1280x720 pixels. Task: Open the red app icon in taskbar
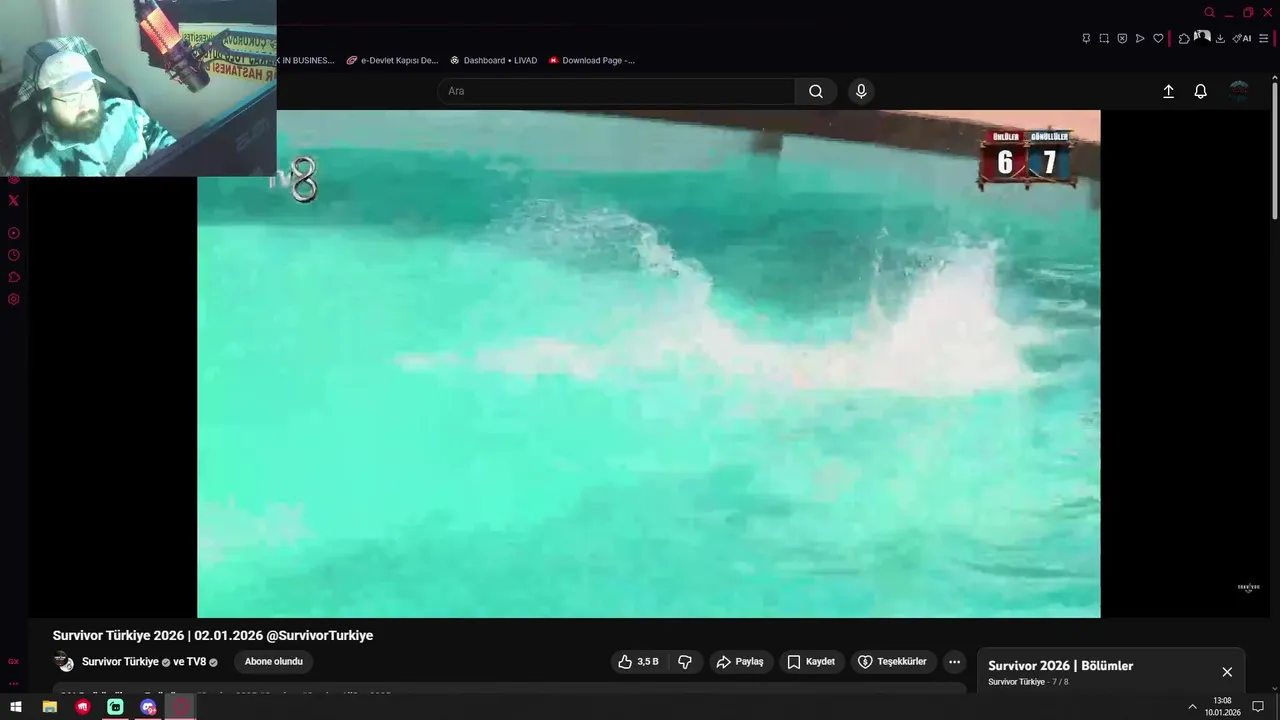[x=82, y=707]
